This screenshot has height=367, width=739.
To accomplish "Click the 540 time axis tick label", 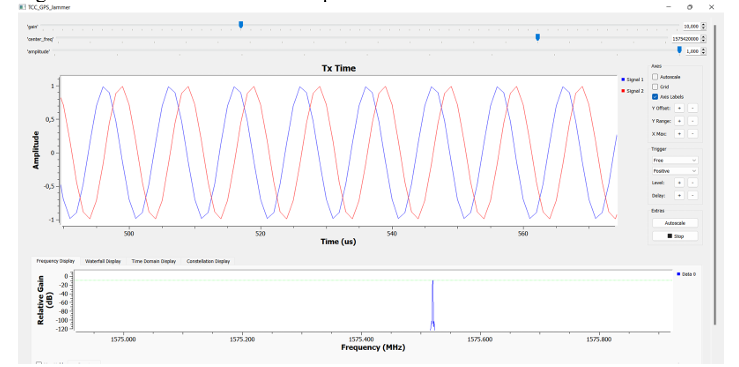I will [x=392, y=233].
